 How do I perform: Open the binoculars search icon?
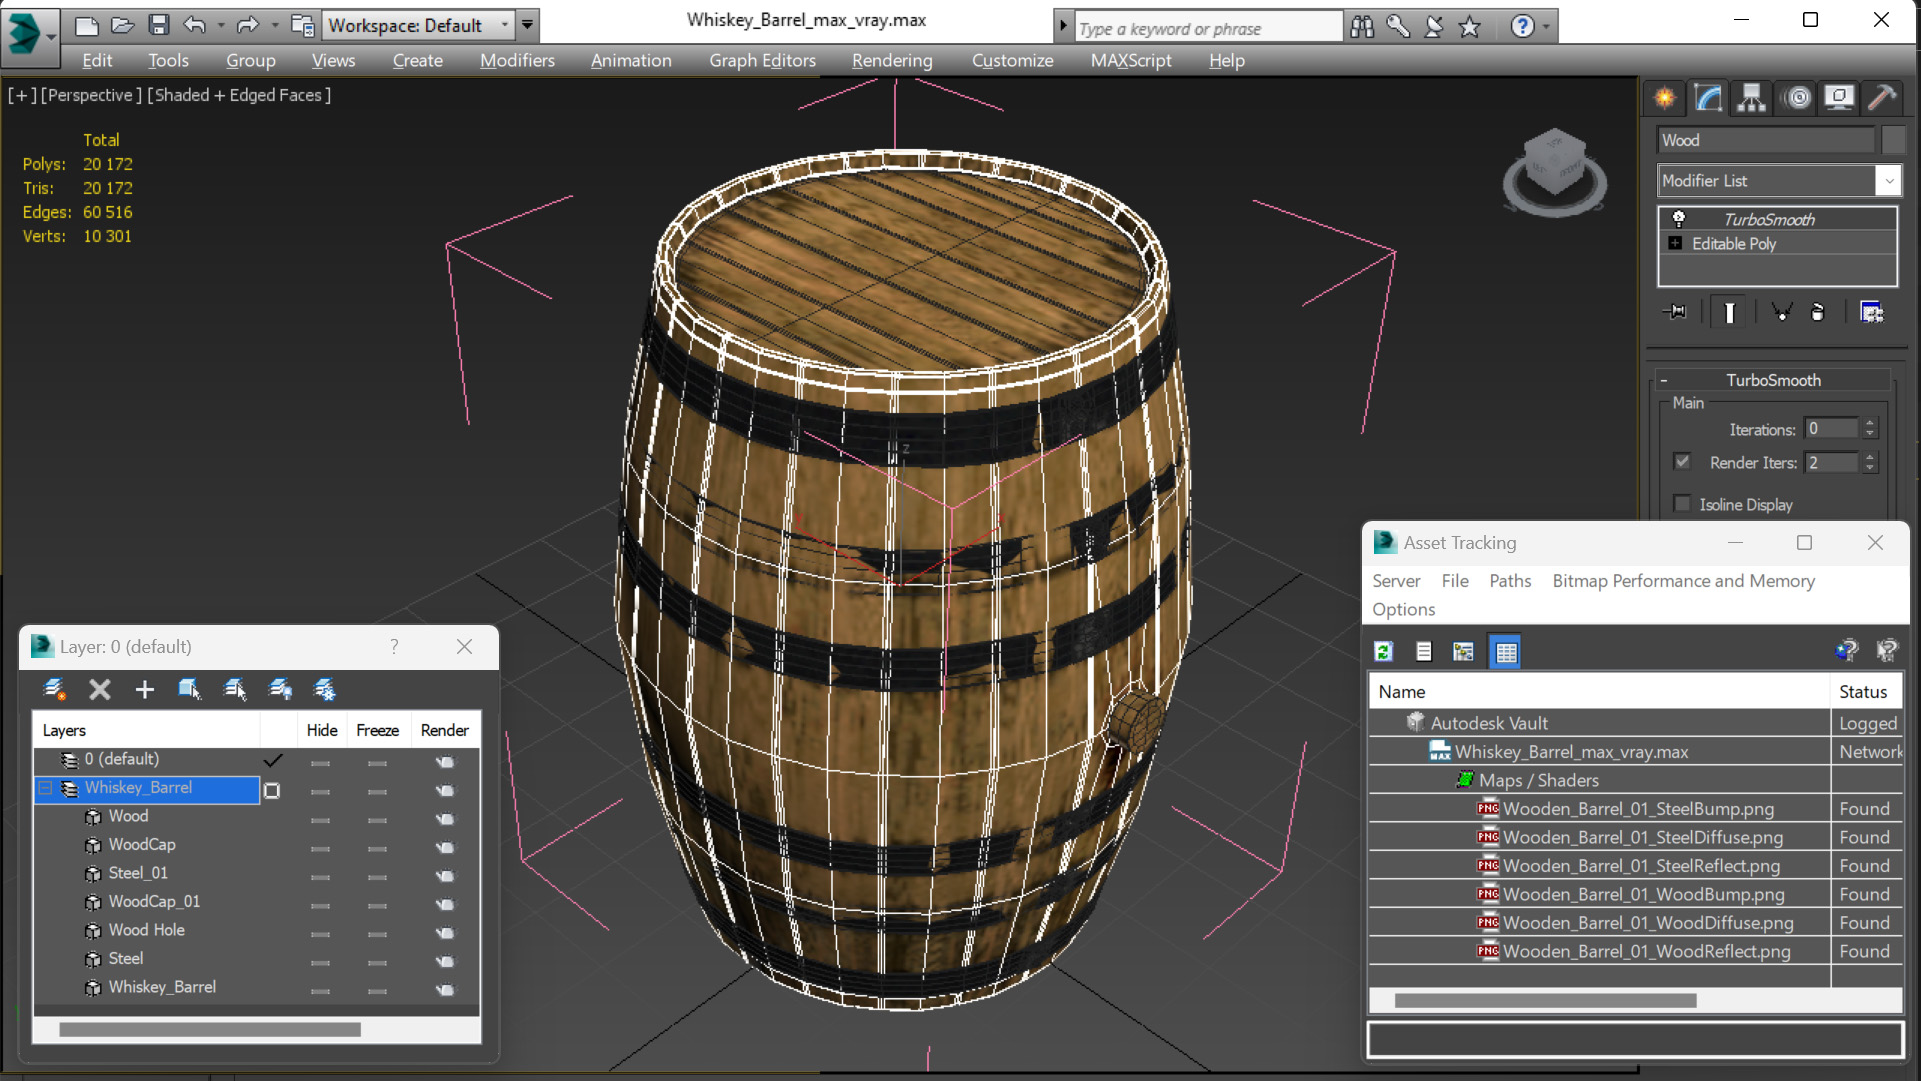point(1362,27)
